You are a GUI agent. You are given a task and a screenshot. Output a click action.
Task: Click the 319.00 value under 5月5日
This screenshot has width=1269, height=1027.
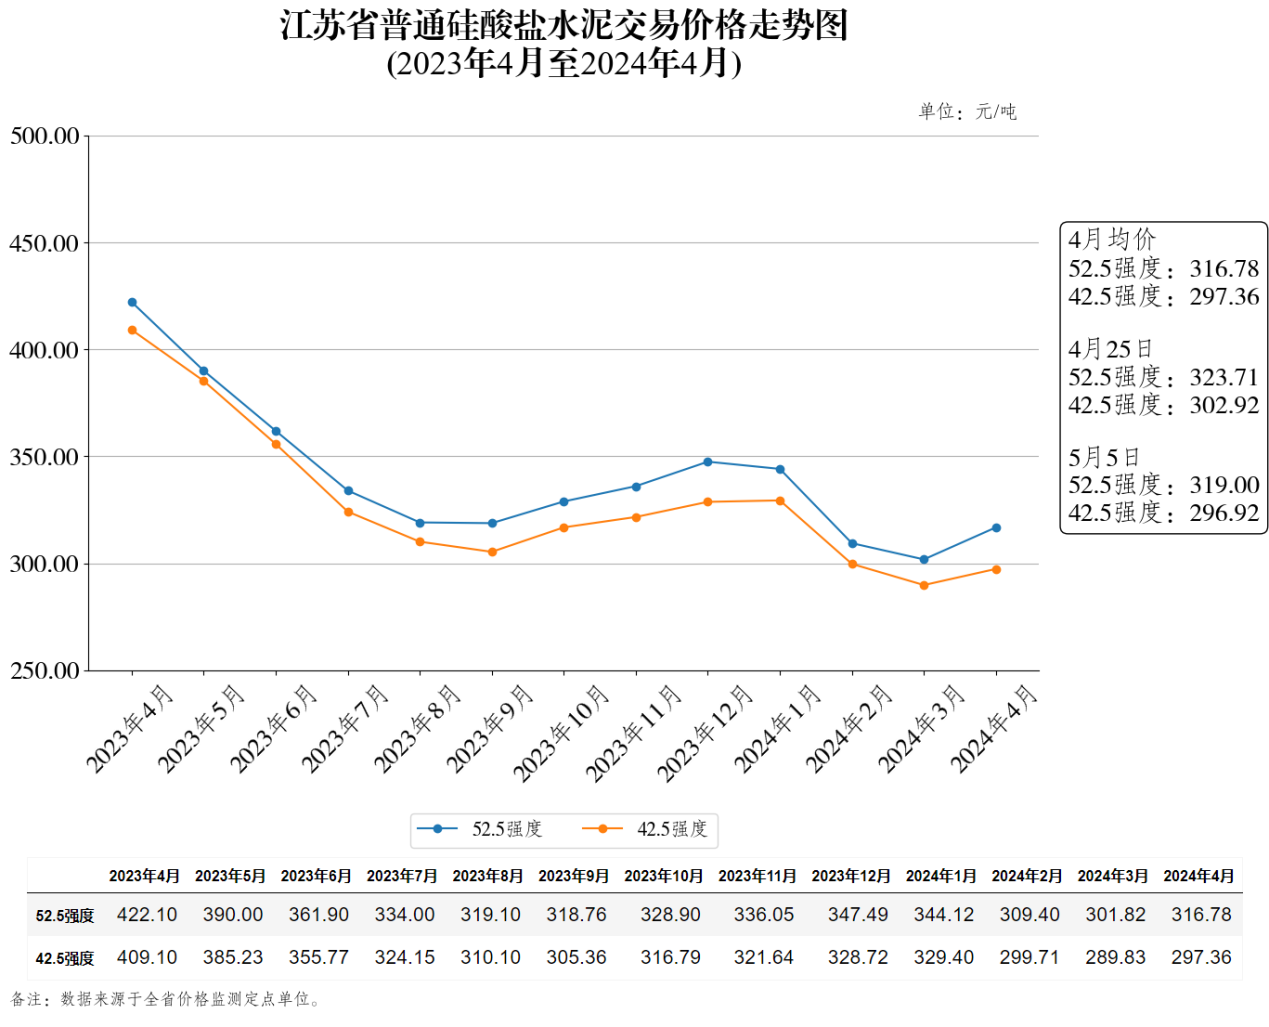click(x=1224, y=485)
